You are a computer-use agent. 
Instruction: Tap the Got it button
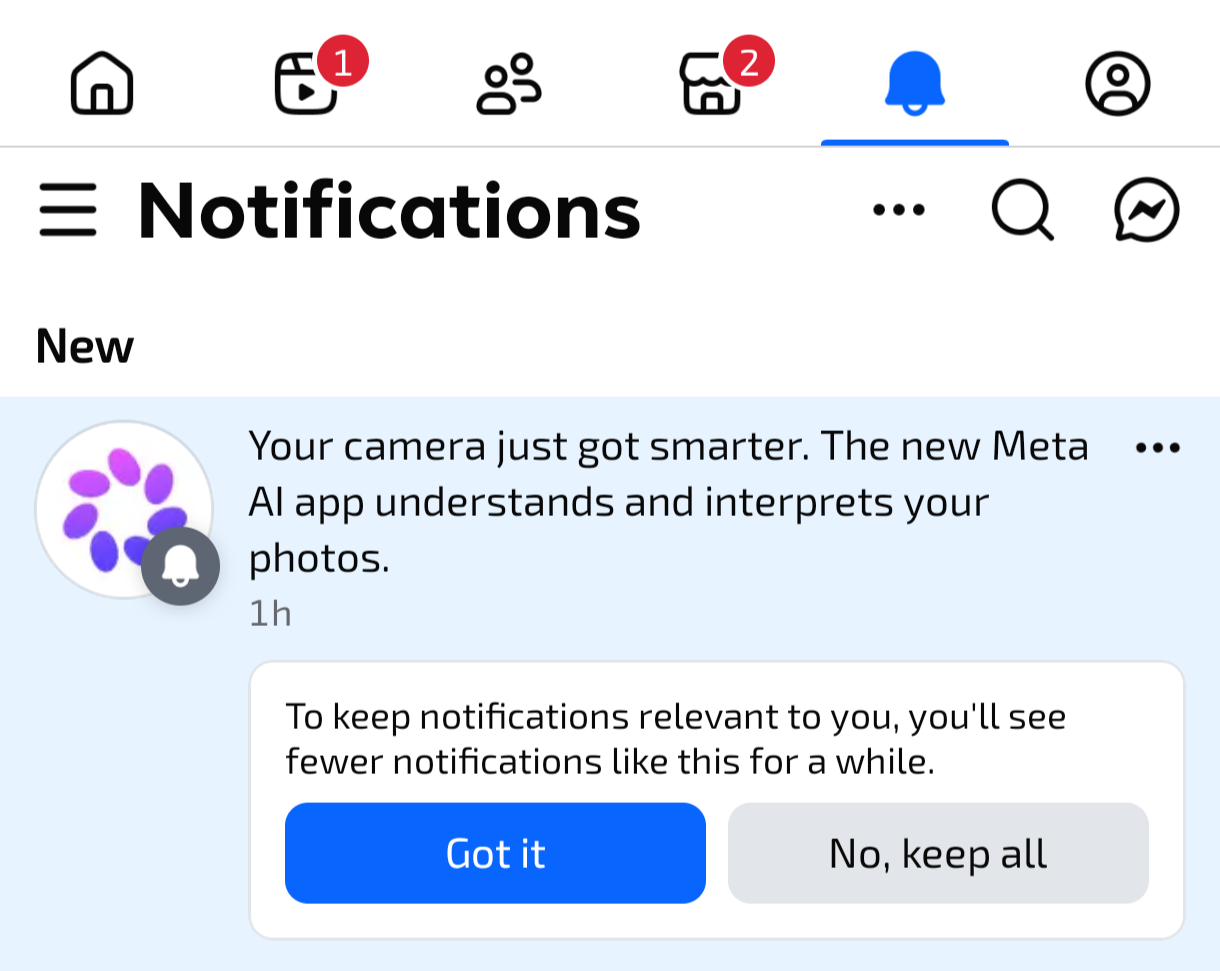point(495,853)
